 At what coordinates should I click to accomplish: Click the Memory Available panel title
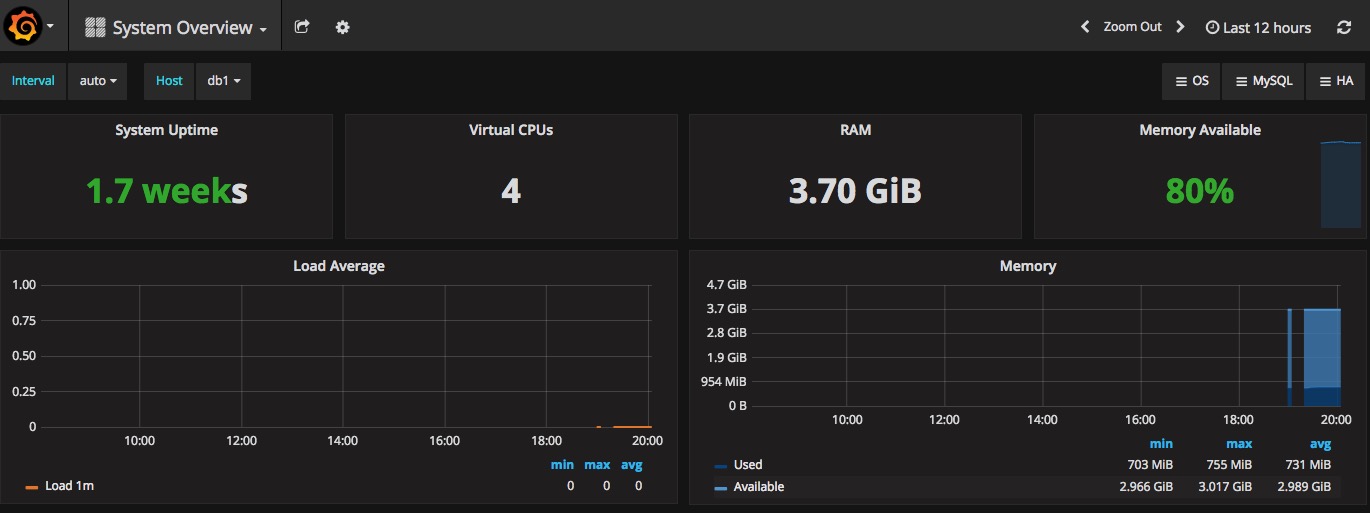point(1200,130)
